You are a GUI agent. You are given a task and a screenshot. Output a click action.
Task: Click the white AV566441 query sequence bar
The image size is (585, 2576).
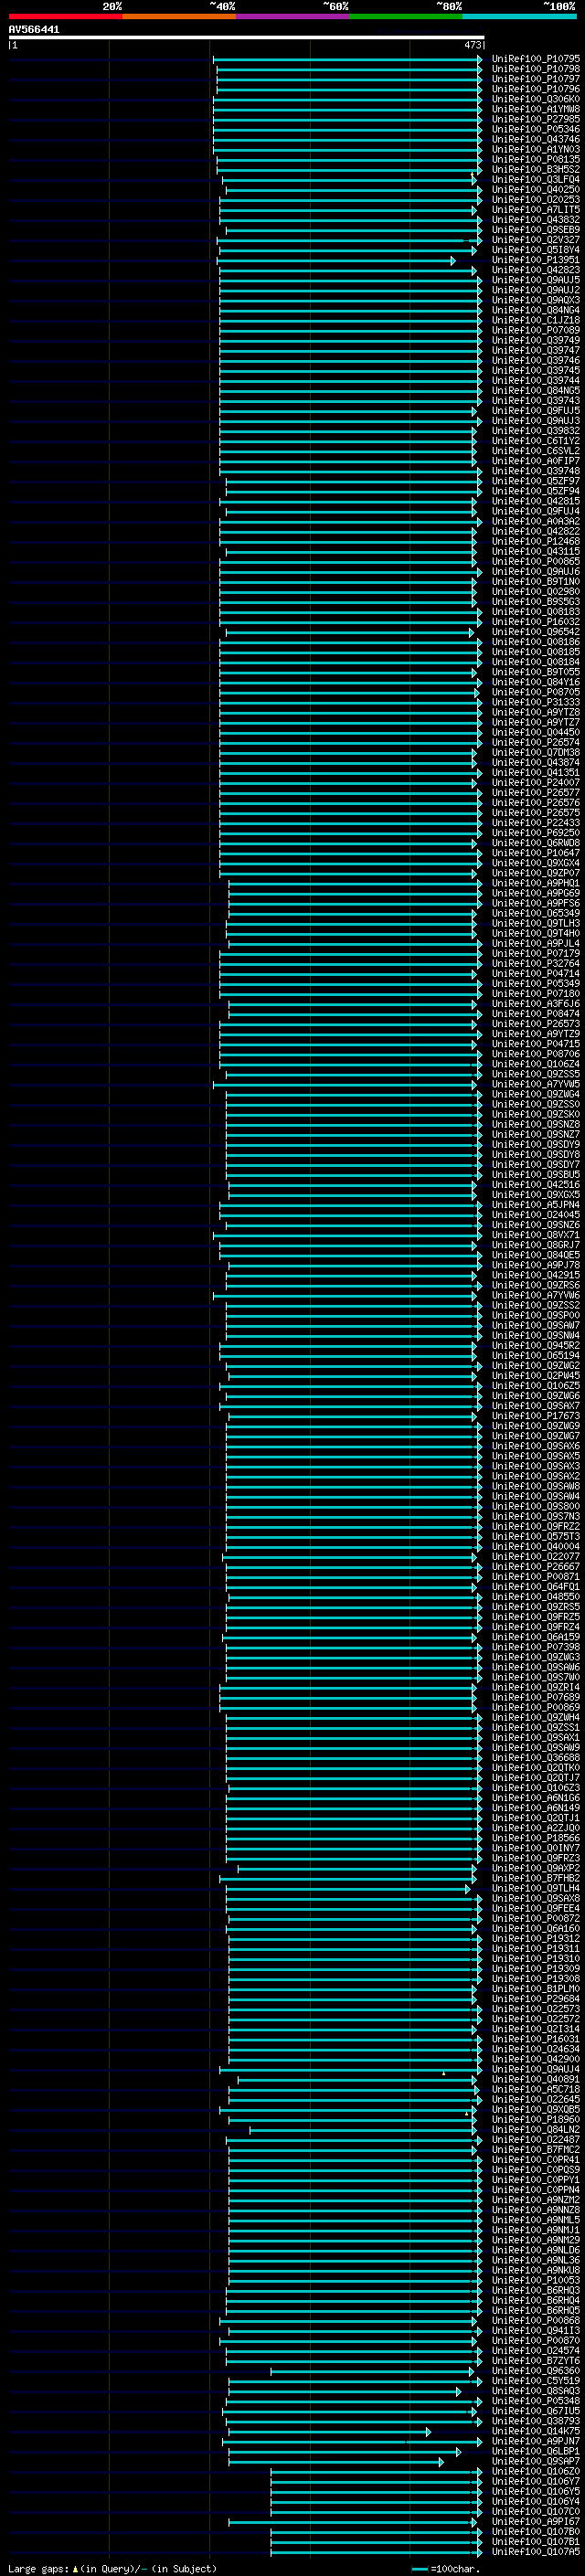pyautogui.click(x=247, y=37)
